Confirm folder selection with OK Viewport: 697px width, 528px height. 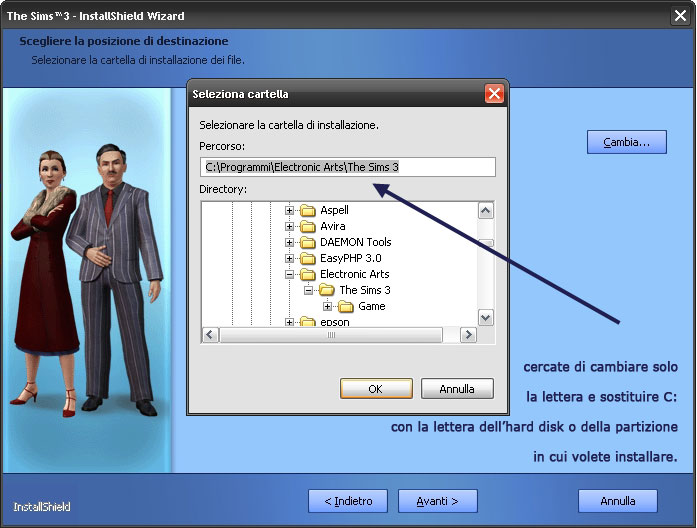coord(376,389)
